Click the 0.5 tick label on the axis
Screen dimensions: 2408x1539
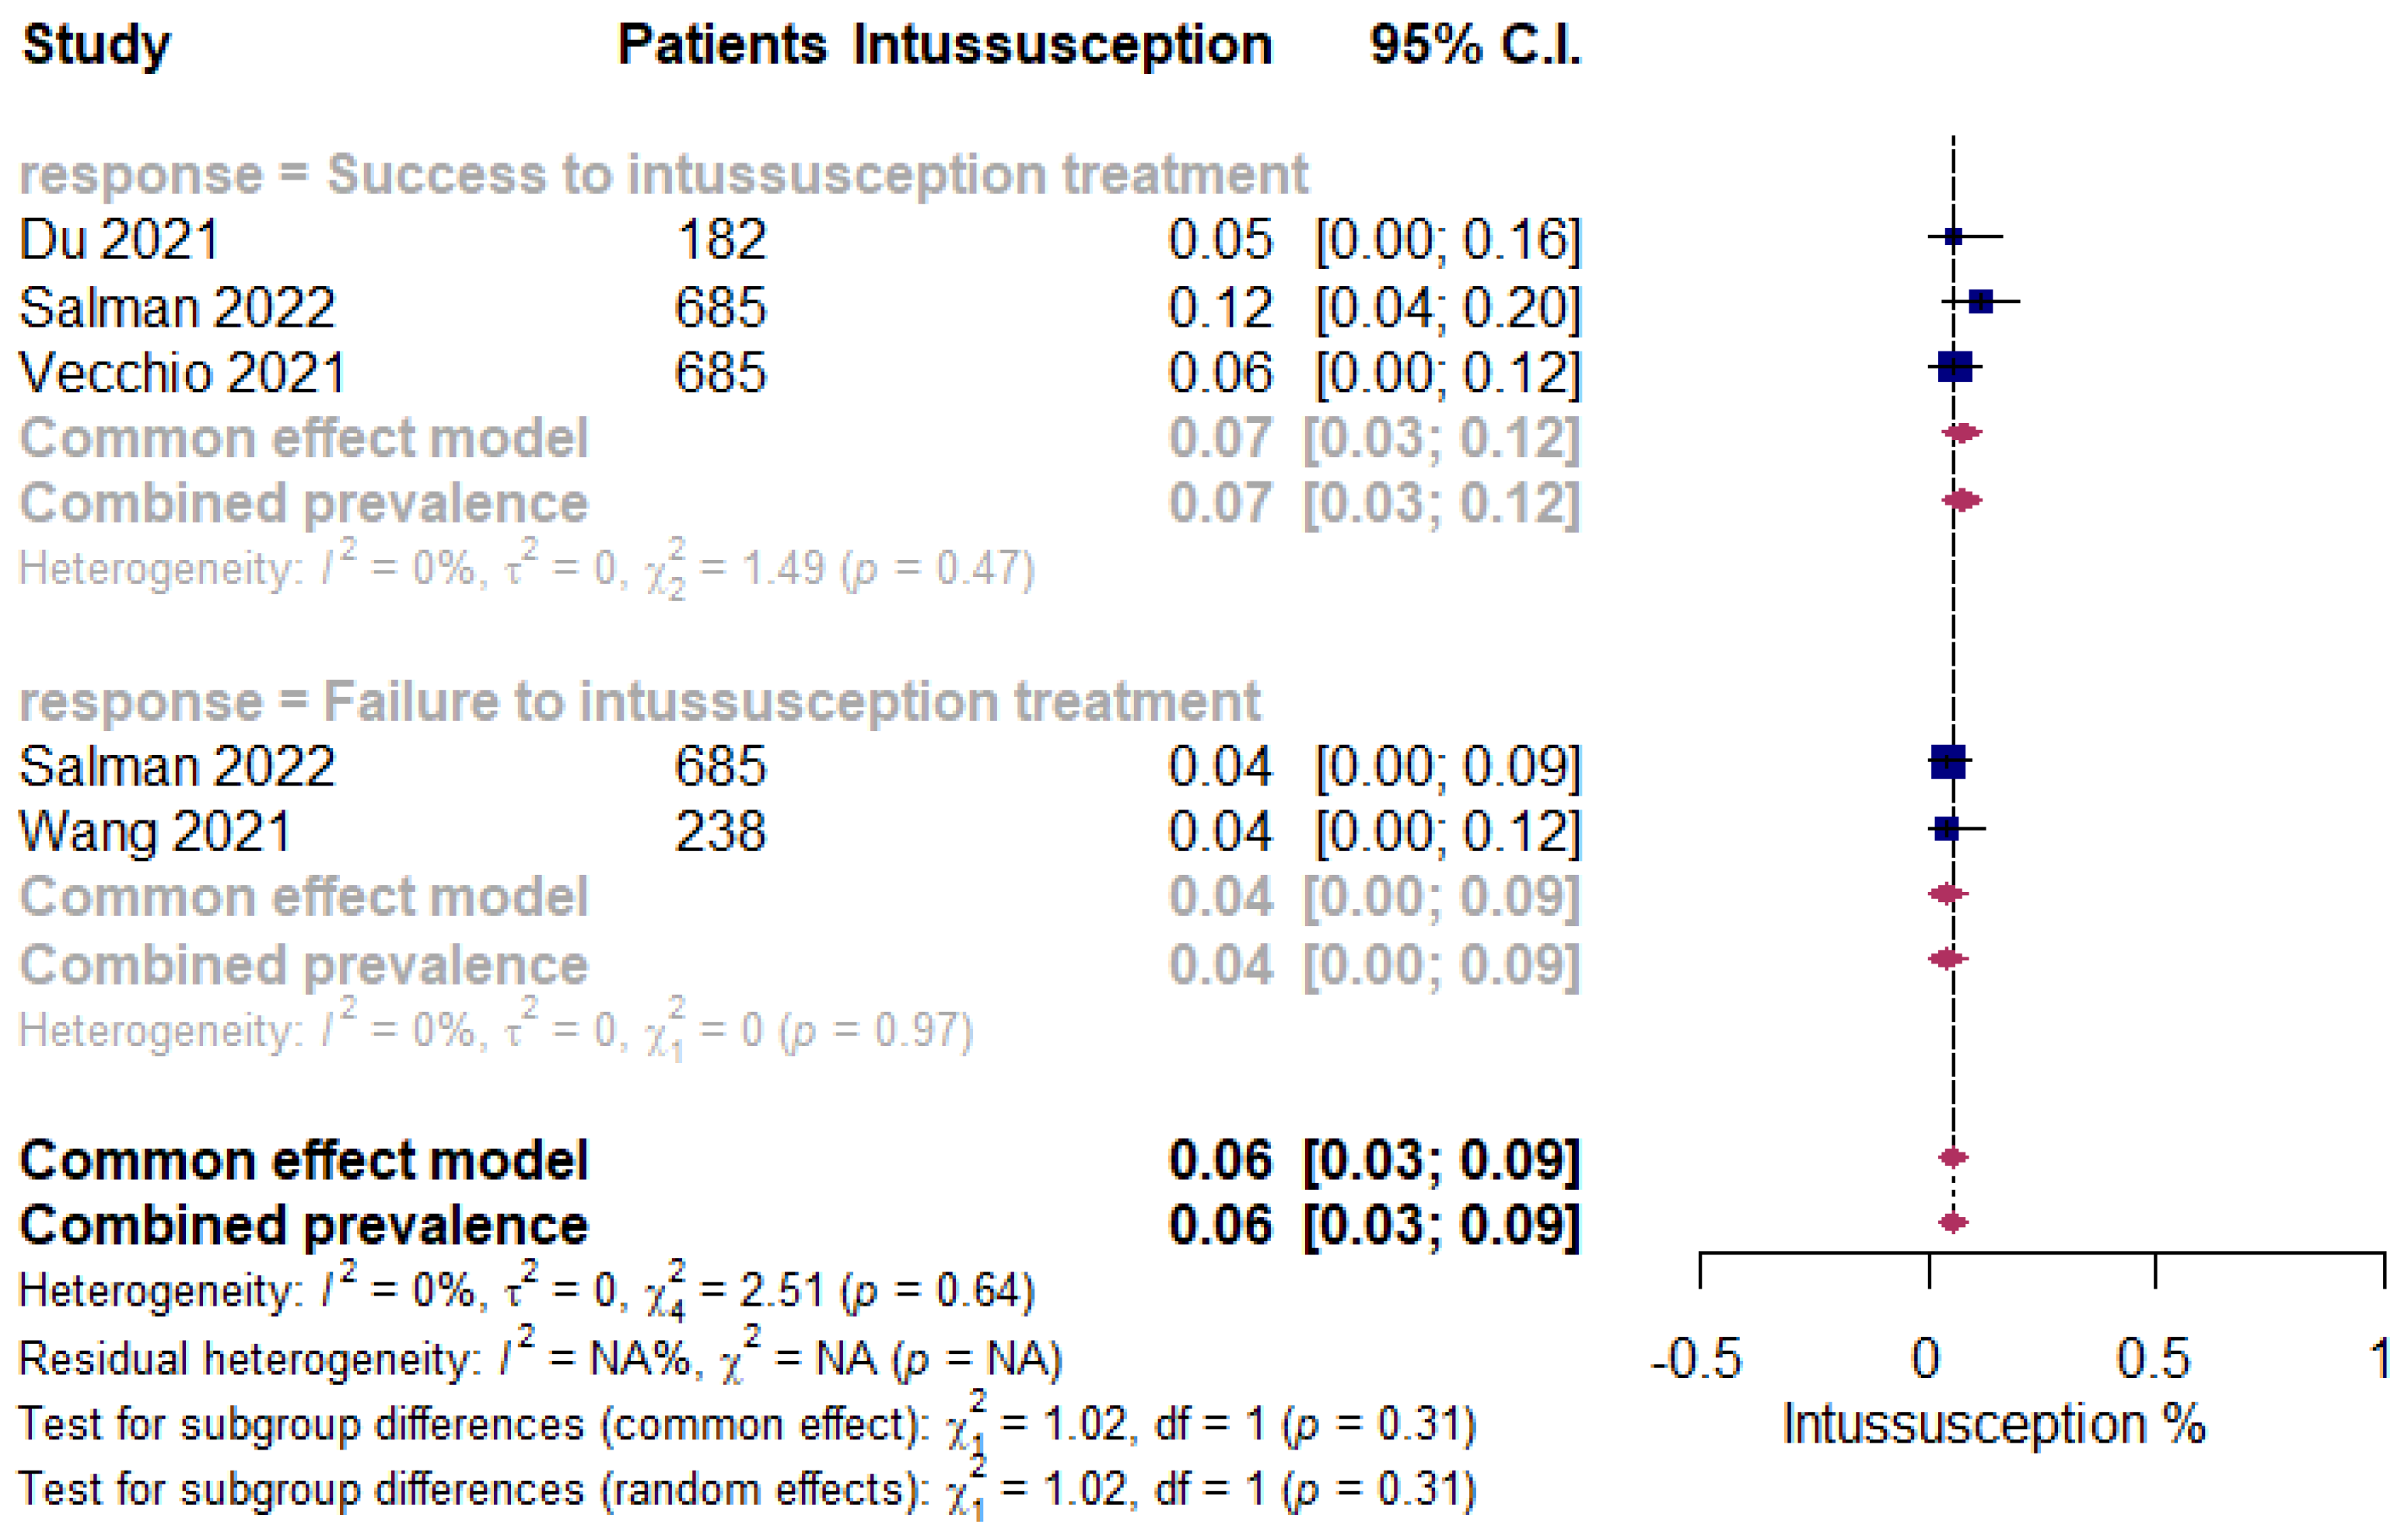[x=2153, y=1359]
